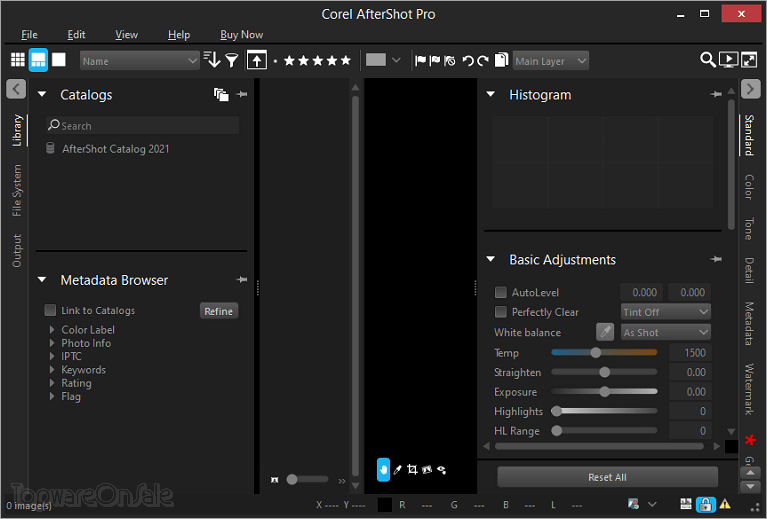Screen dimensions: 767x519
Task: Expand the Photo Info tree item
Action: tap(52, 343)
